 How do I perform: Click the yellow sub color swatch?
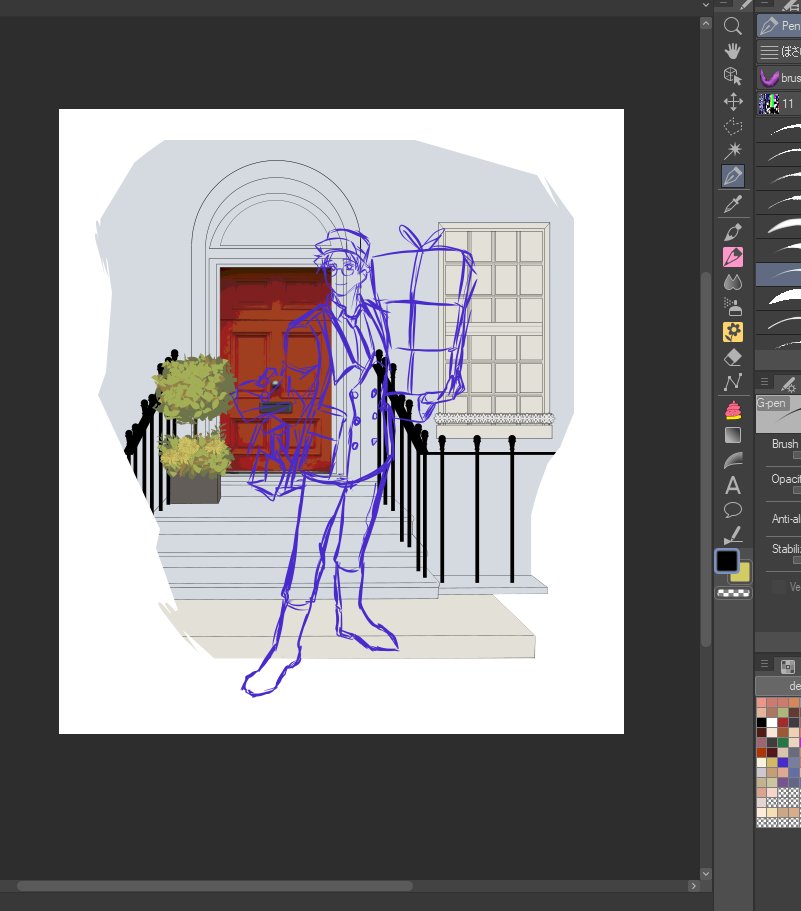(742, 573)
